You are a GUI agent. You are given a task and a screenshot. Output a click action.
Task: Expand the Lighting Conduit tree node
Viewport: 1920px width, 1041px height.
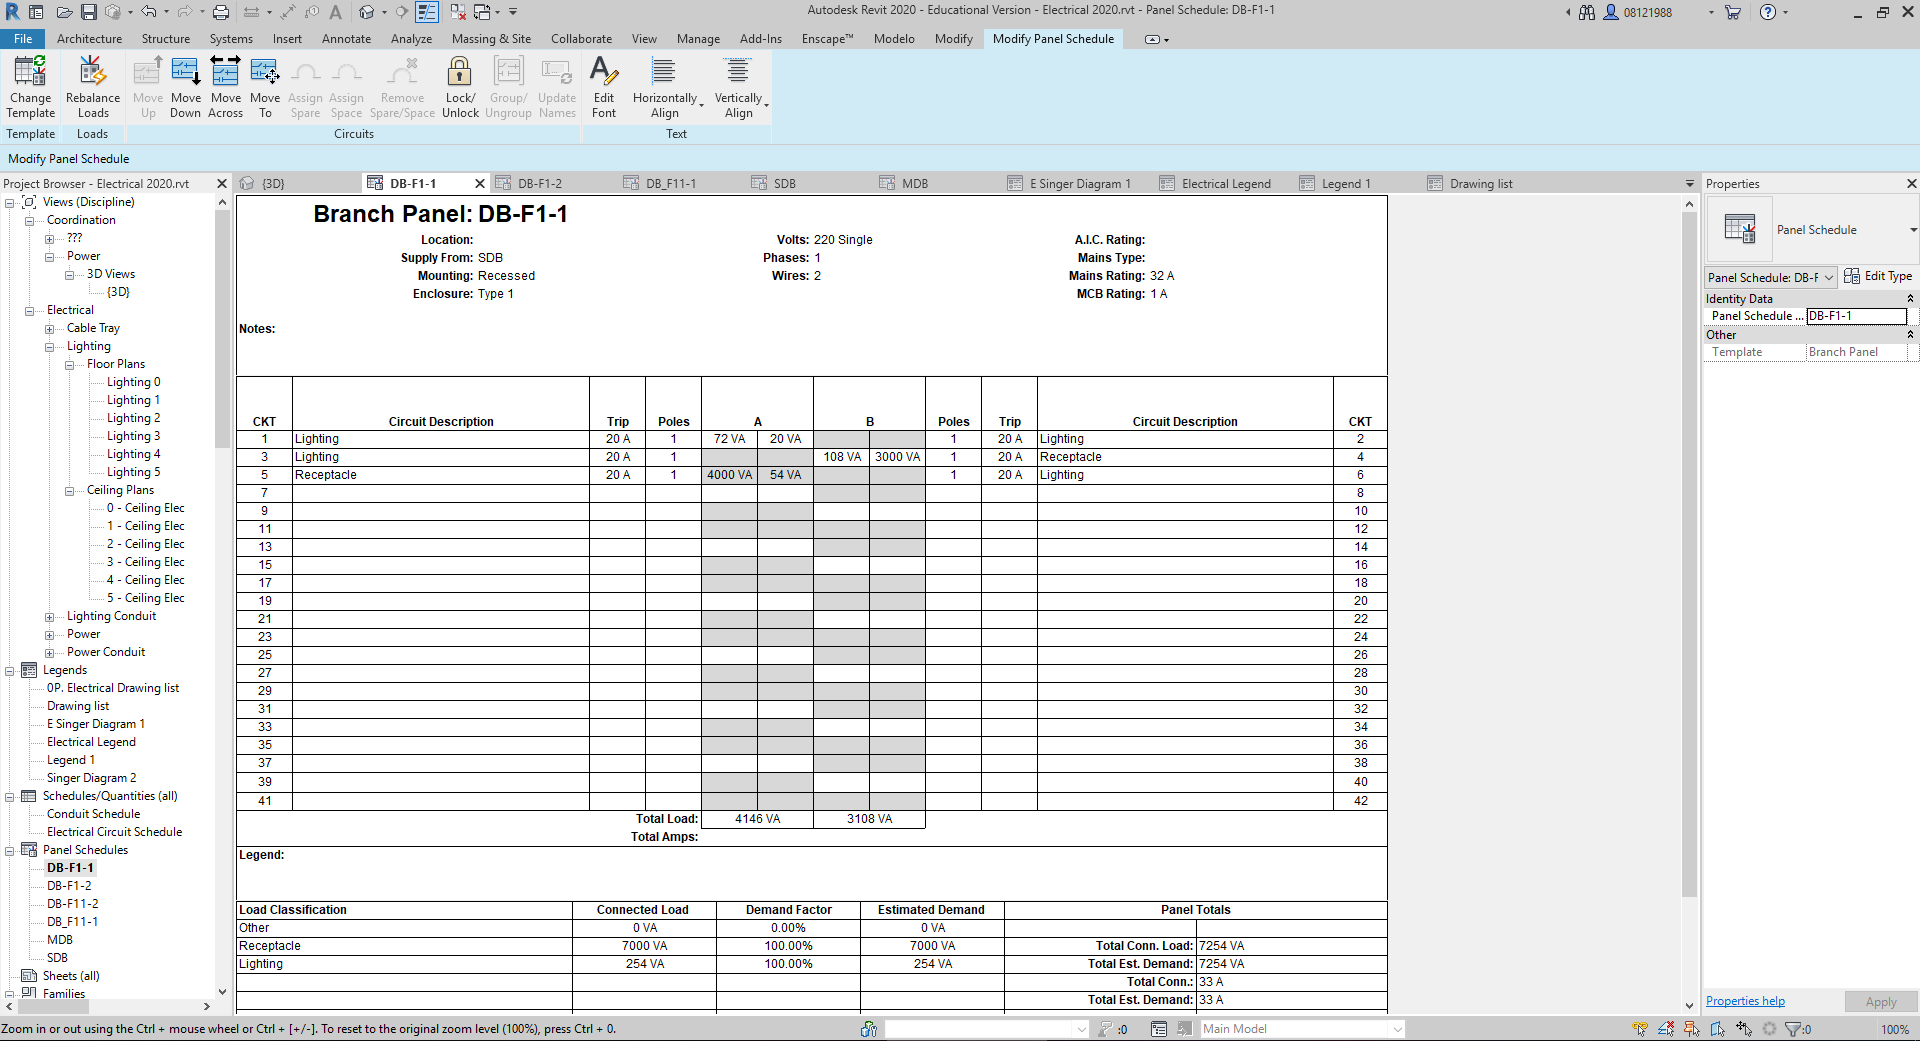point(50,617)
